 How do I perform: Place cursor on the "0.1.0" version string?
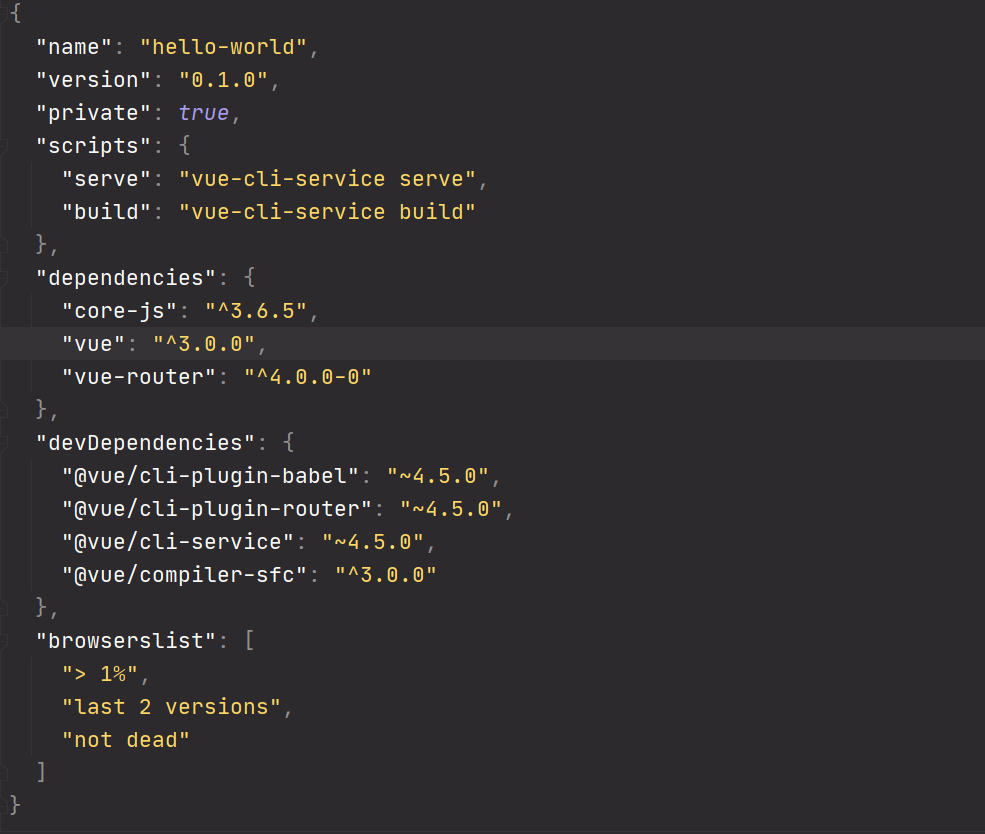[x=223, y=80]
